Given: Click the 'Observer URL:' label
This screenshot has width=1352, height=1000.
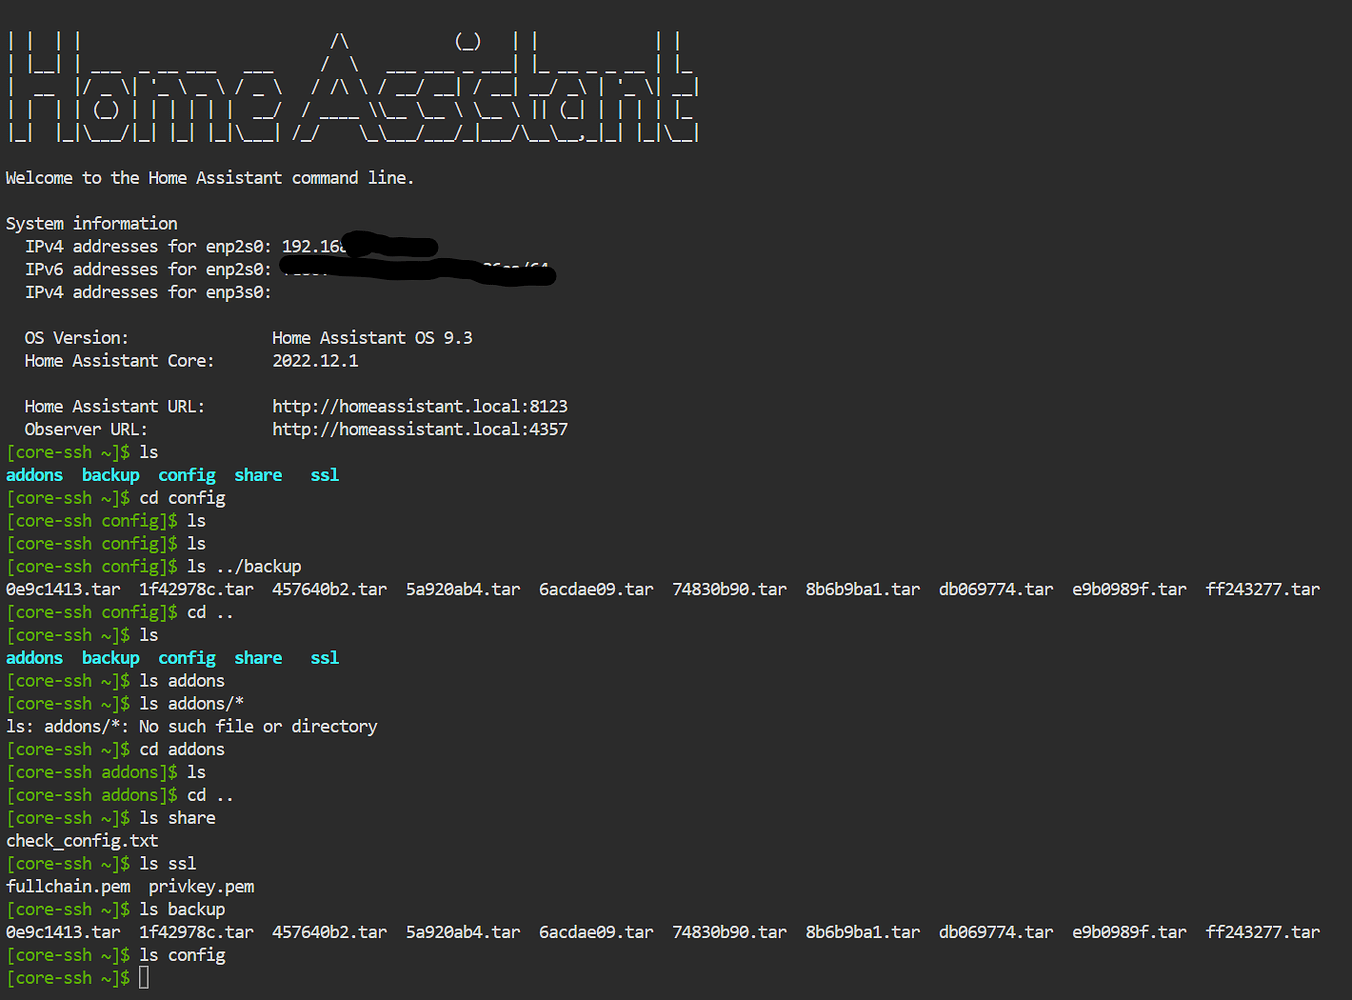Looking at the screenshot, I should pos(86,430).
